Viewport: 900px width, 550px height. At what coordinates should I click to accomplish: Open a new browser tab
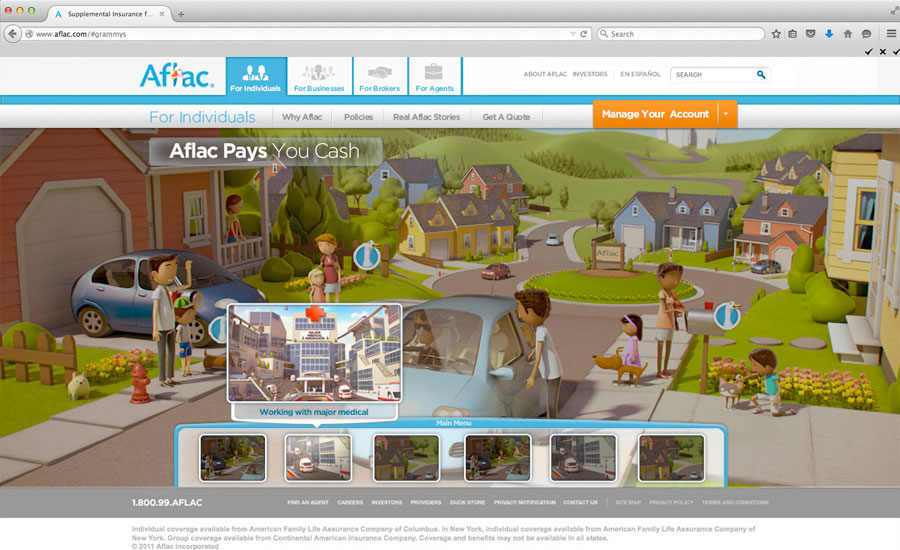point(181,14)
